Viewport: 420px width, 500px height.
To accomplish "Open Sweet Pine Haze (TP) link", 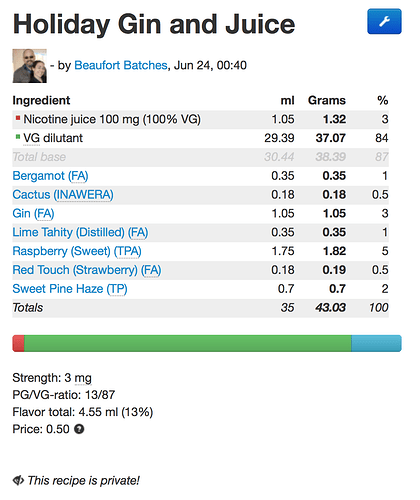I will pos(70,289).
